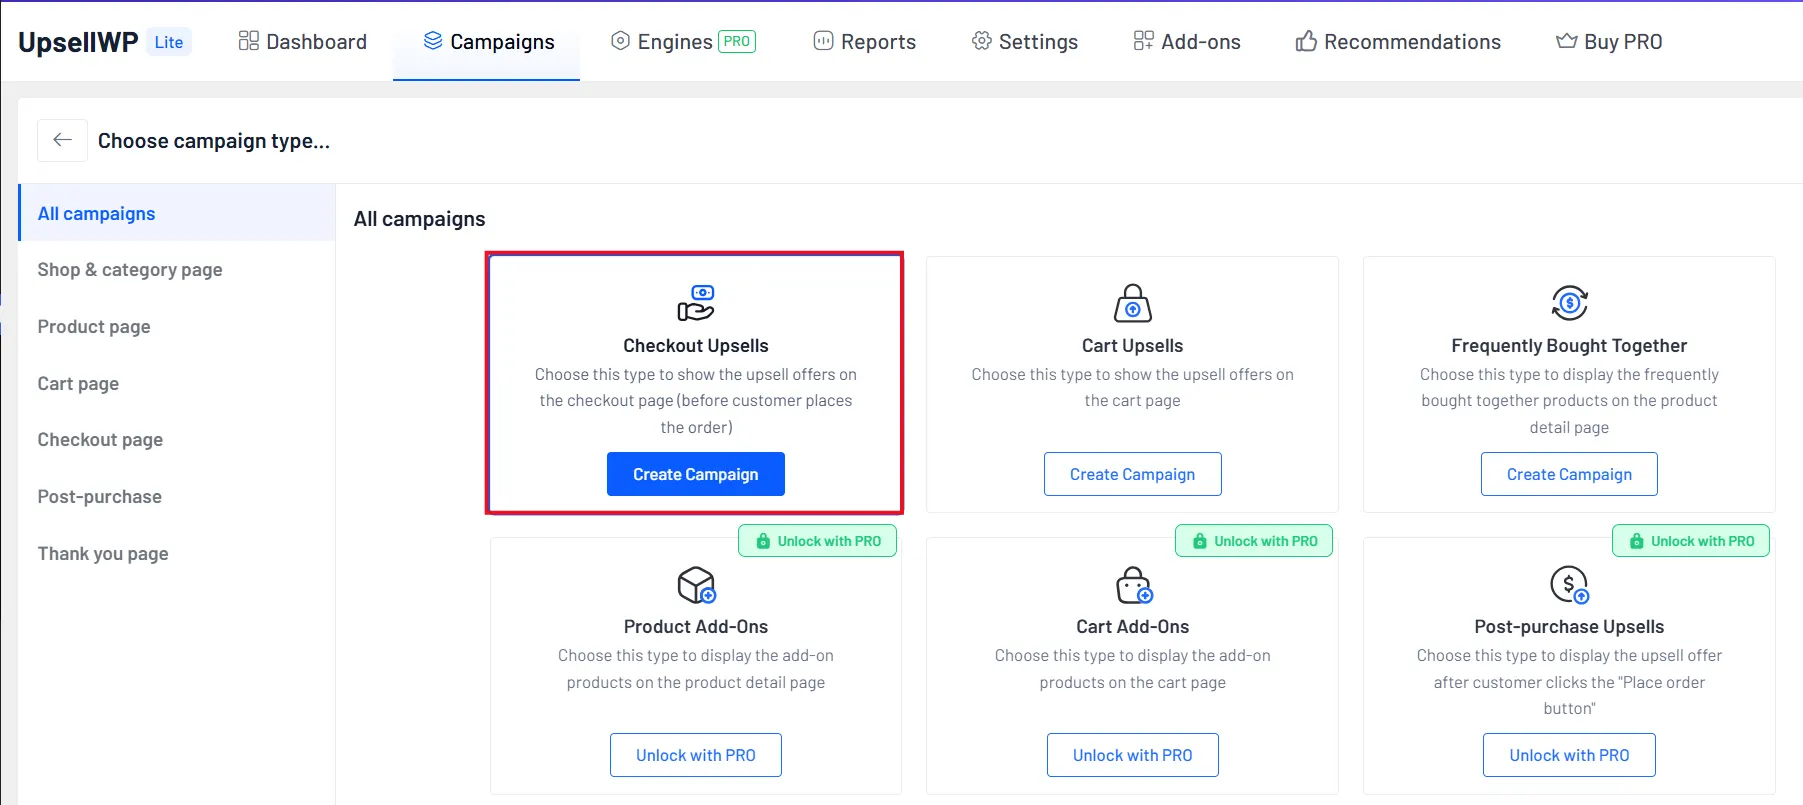Click Unlock with PRO button under Product Add-Ons
The width and height of the screenshot is (1803, 805).
coord(696,755)
